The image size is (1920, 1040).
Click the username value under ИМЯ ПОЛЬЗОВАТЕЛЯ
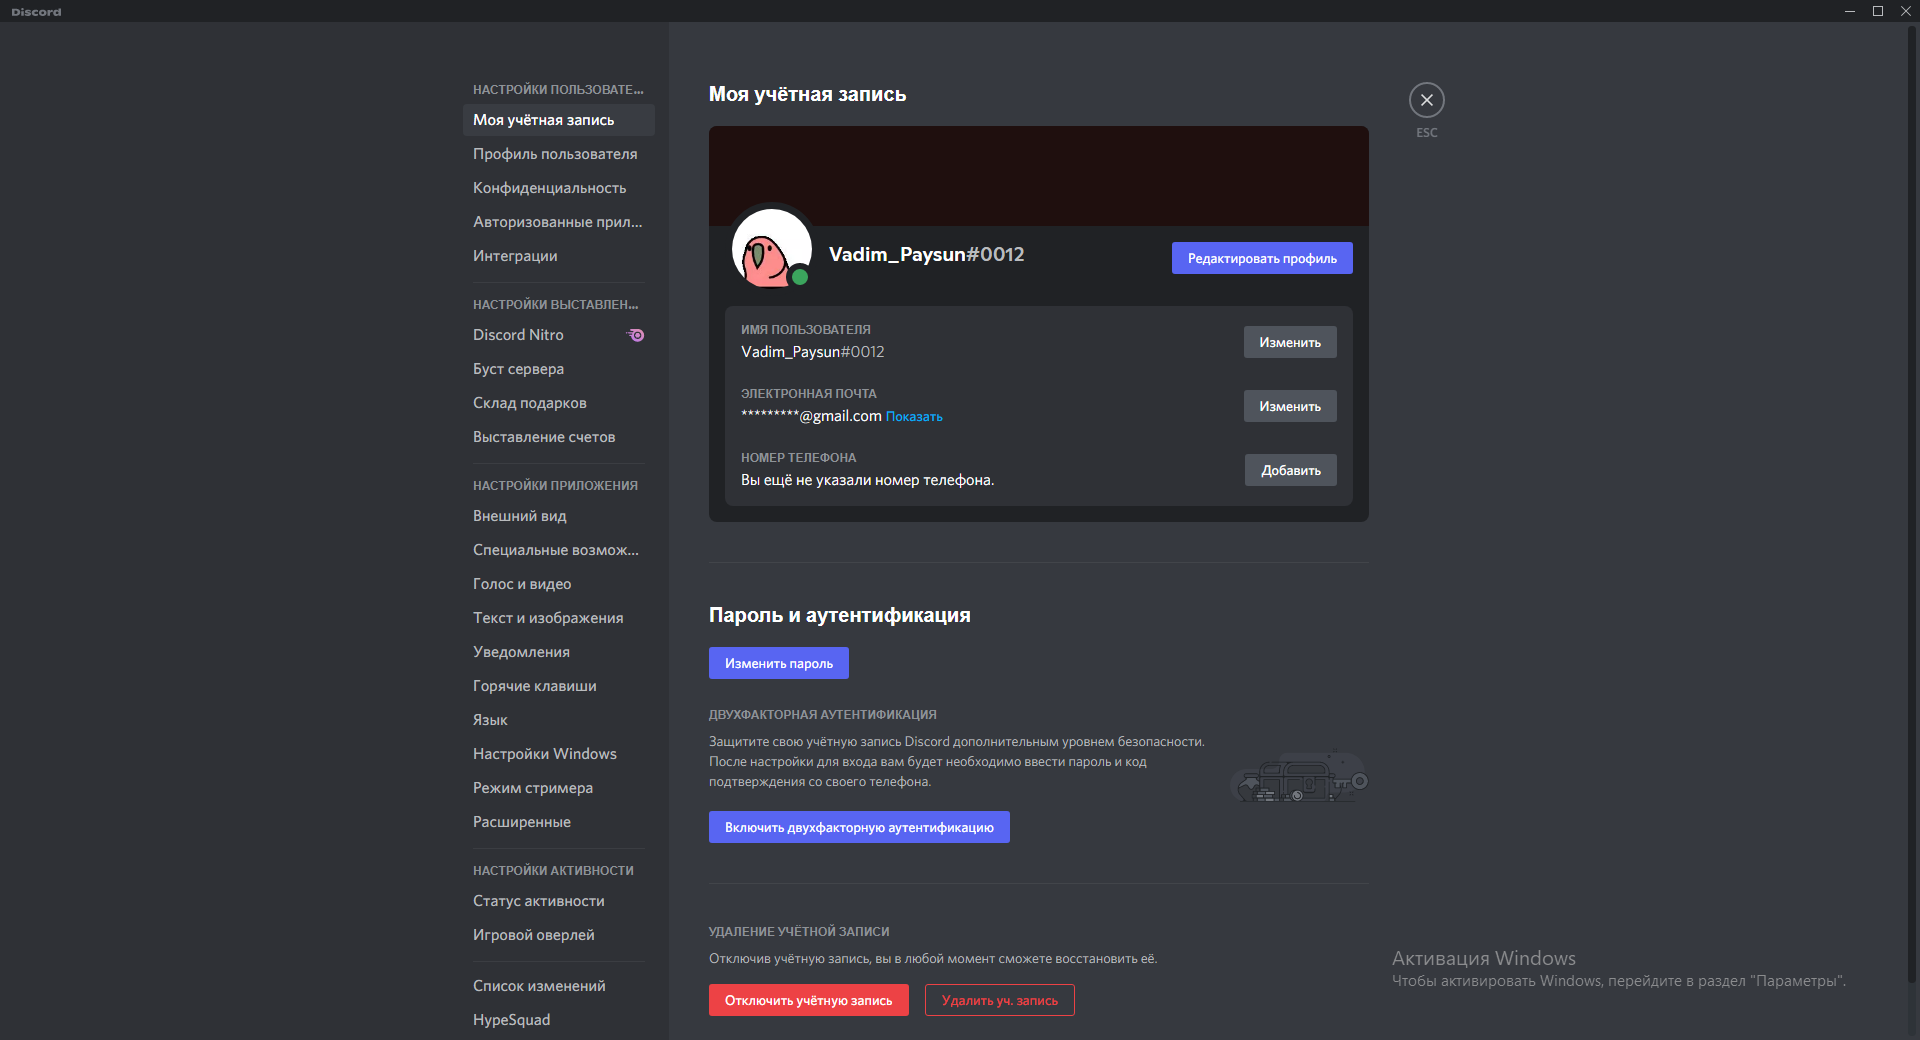click(813, 352)
